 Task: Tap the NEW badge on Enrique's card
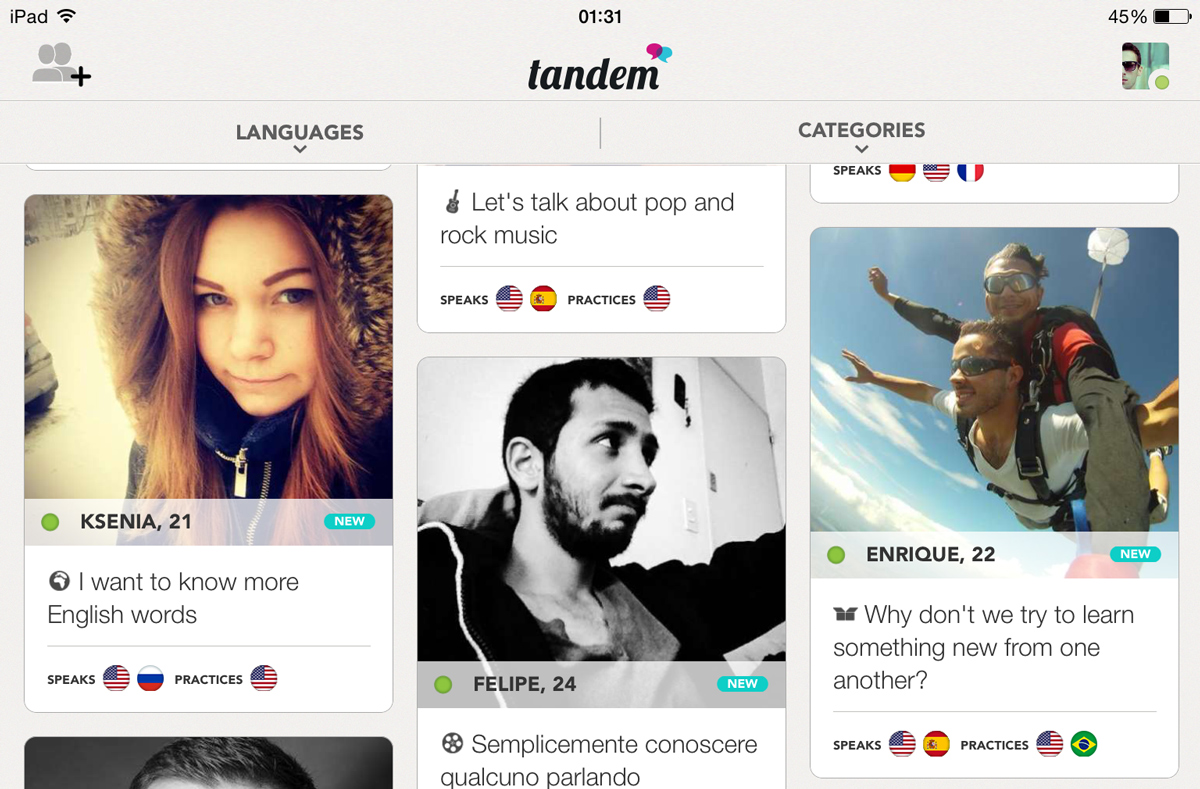point(1135,554)
